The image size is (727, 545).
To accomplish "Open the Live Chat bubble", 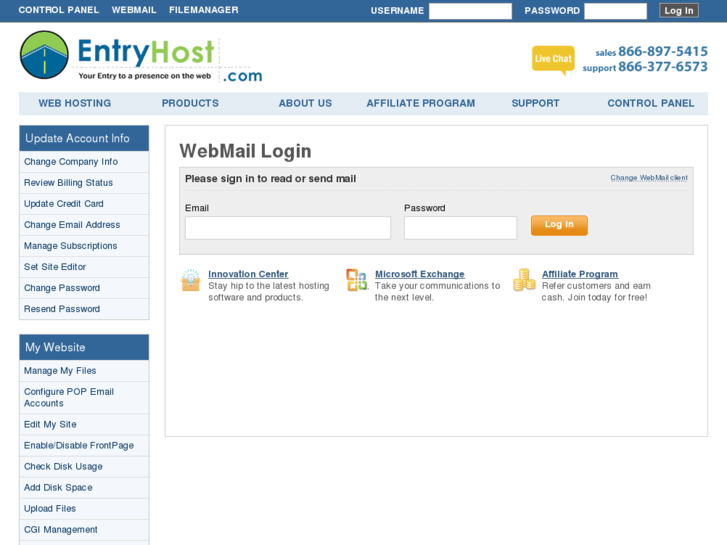I will click(553, 60).
